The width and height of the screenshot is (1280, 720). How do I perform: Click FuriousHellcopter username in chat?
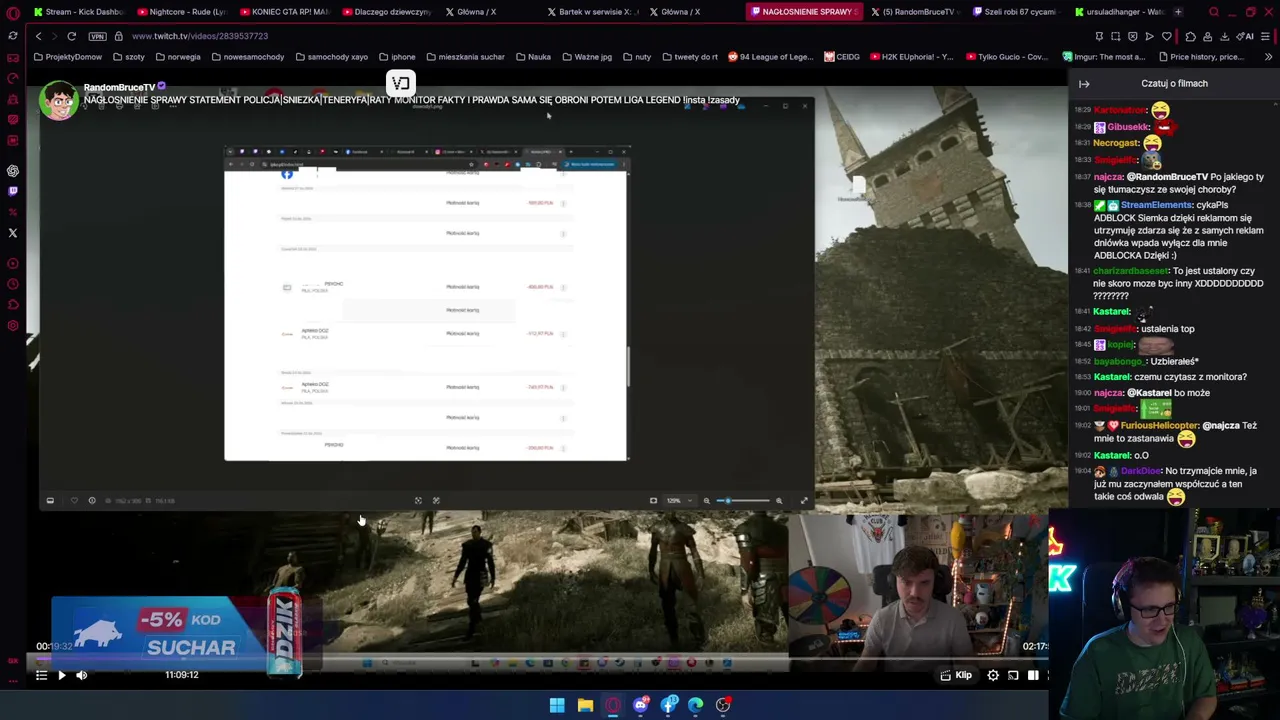1159,426
